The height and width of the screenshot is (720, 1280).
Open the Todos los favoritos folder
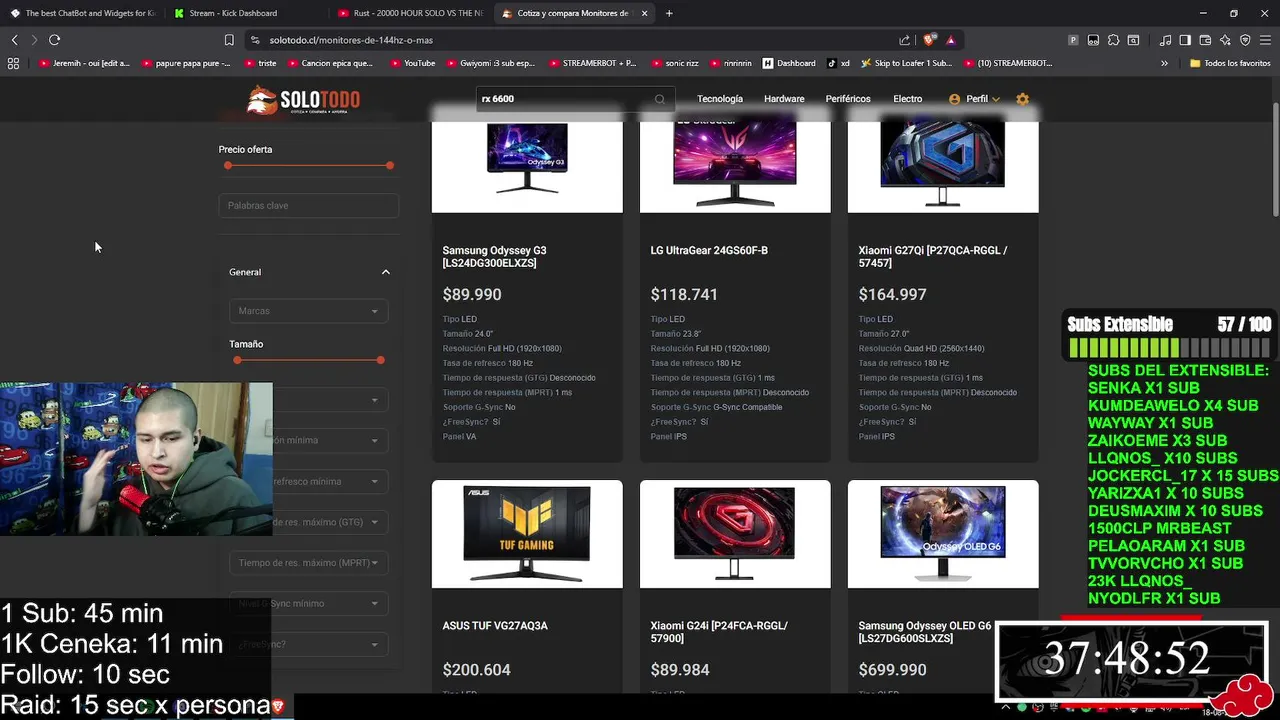point(1230,63)
